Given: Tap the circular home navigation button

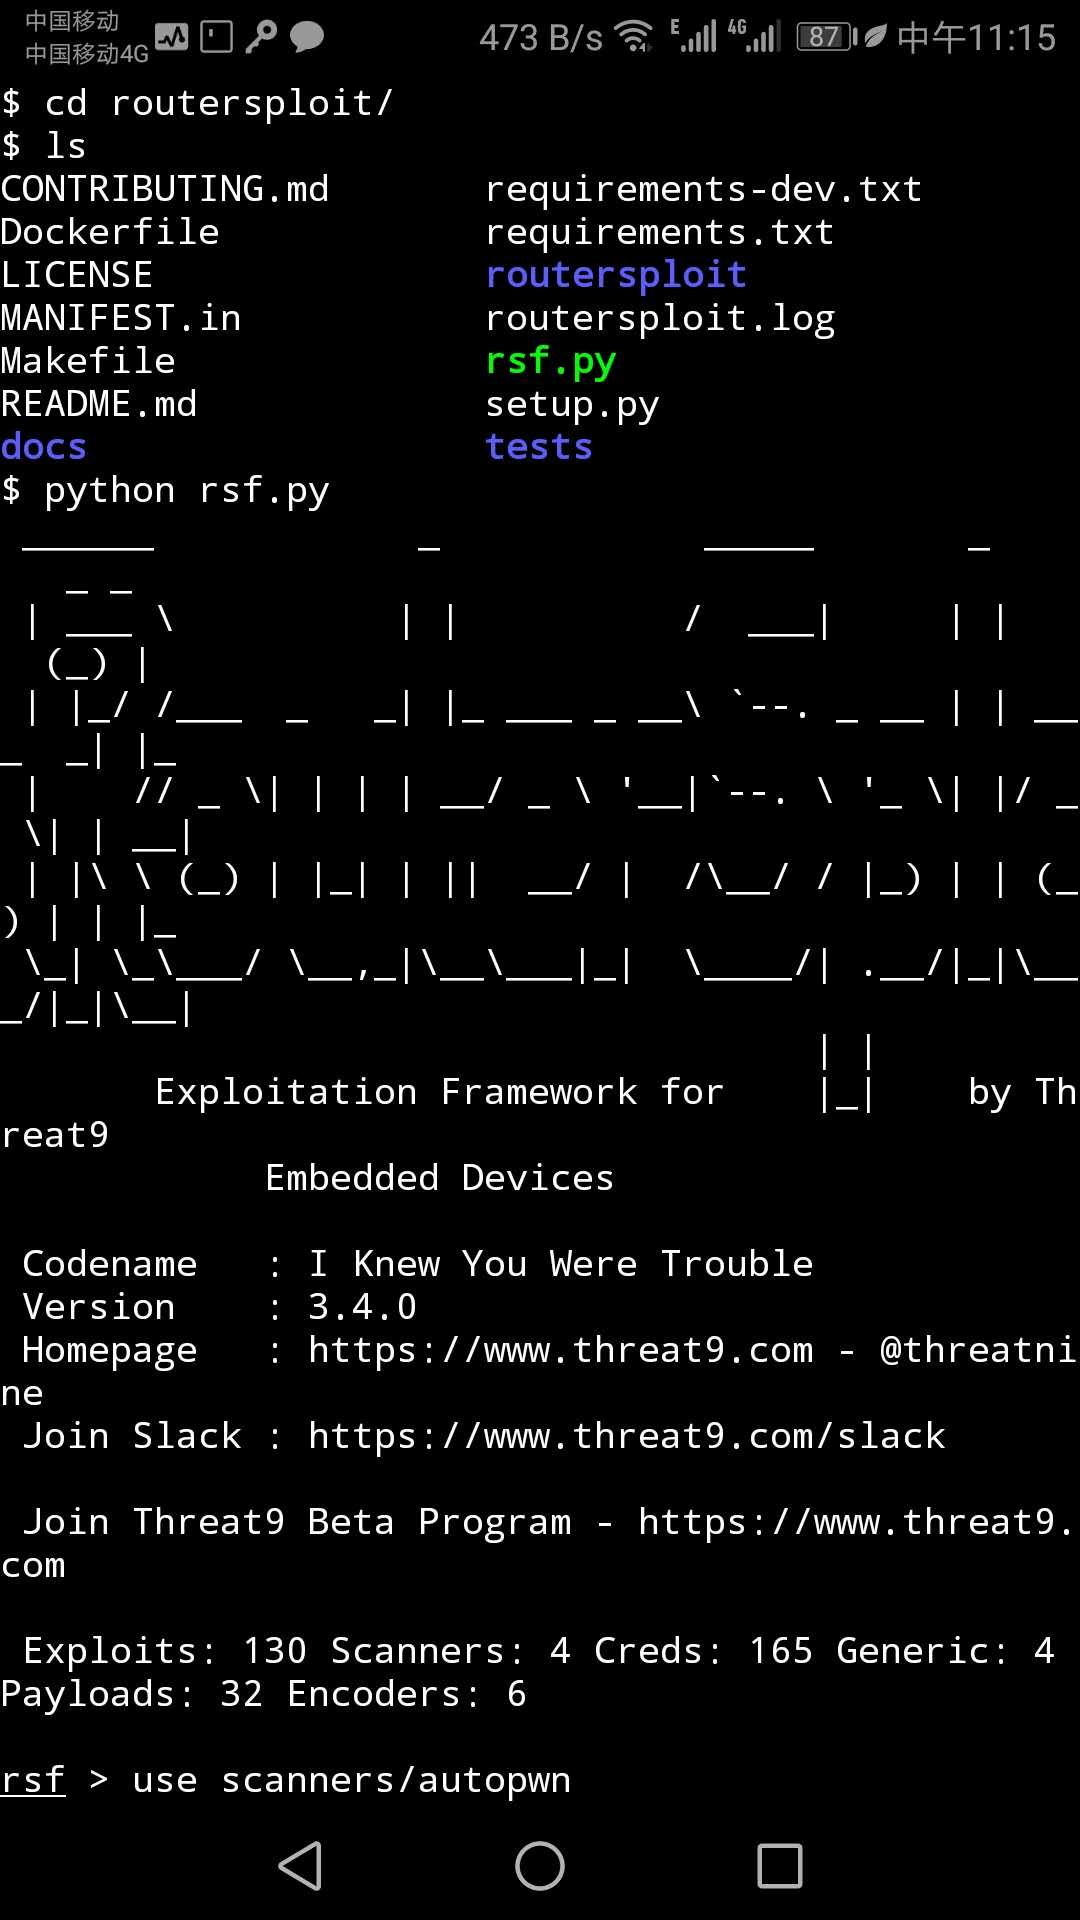Looking at the screenshot, I should point(540,1866).
